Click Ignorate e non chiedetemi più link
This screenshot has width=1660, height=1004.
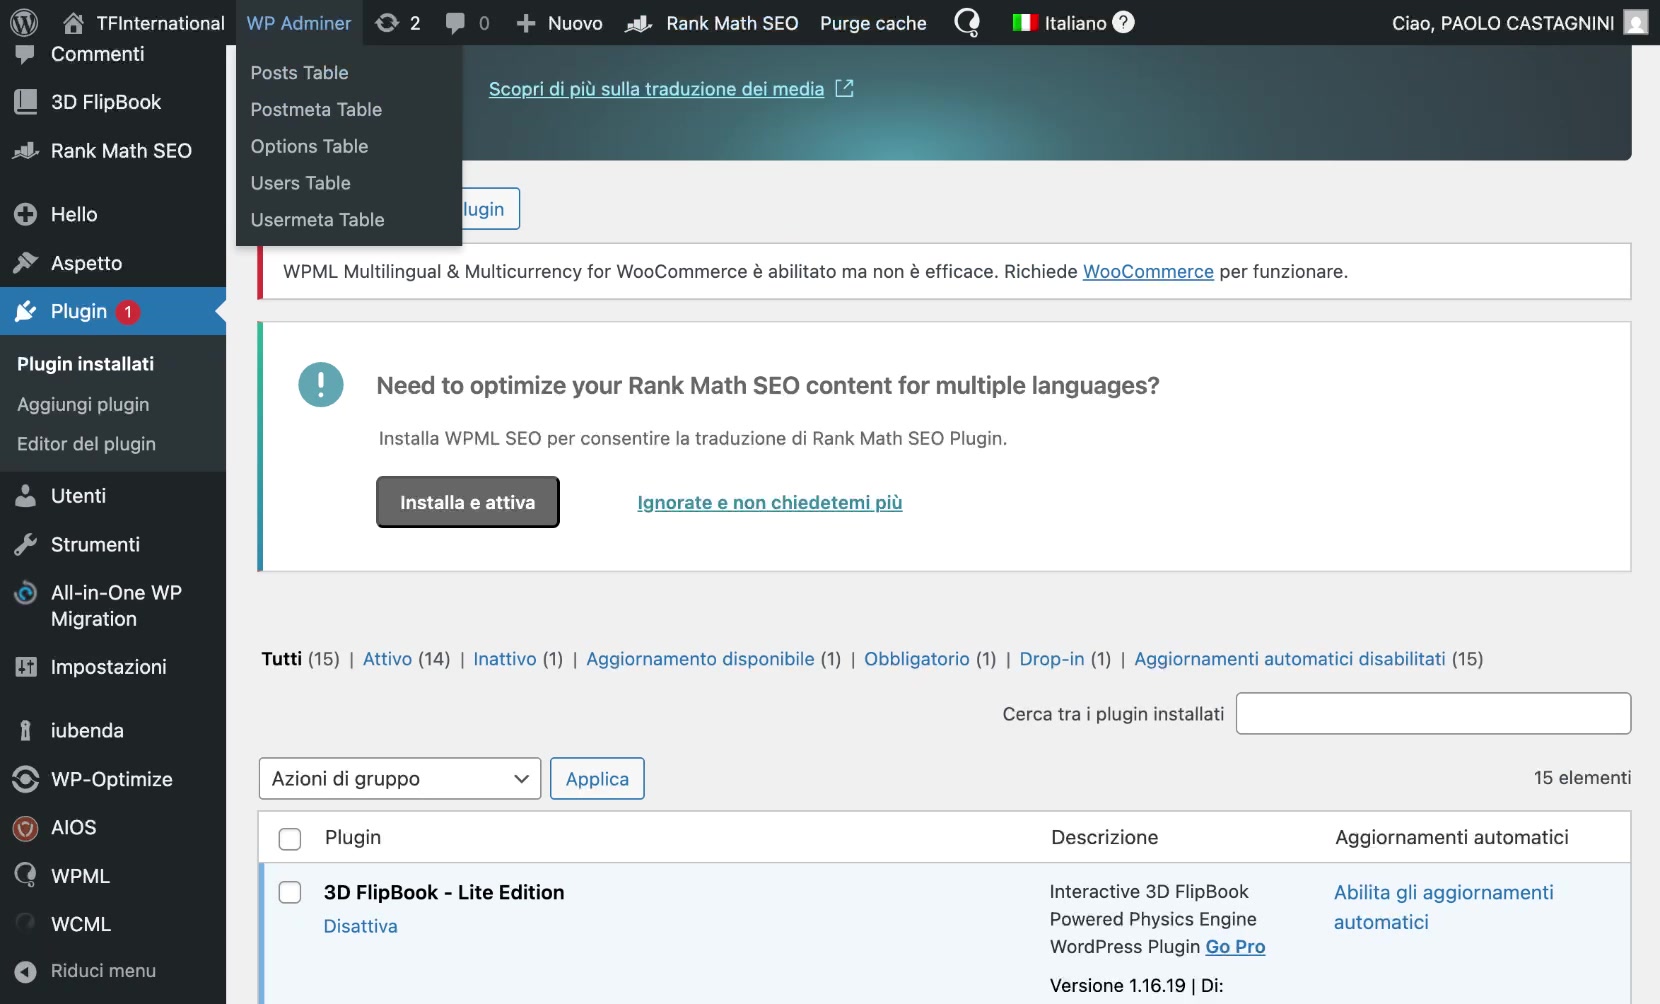tap(769, 503)
